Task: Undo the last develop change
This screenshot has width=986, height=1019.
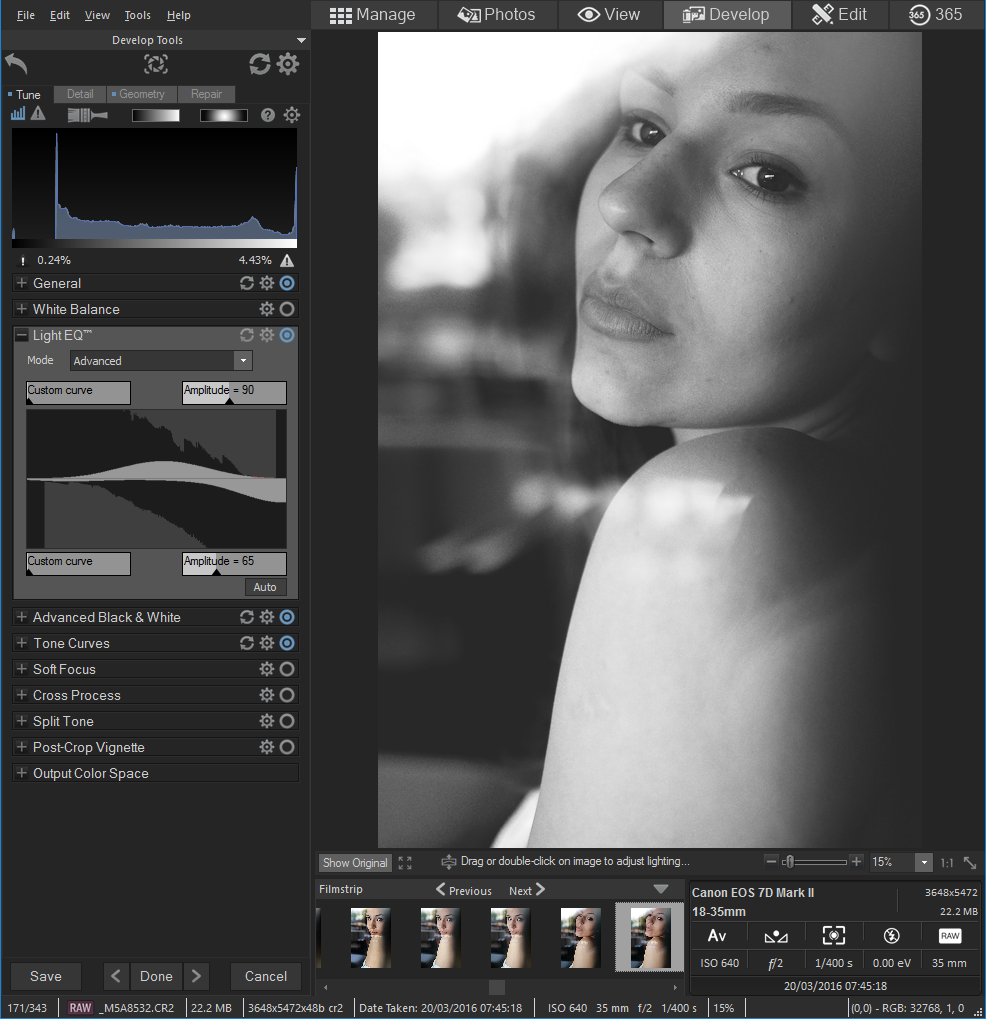Action: coord(16,64)
